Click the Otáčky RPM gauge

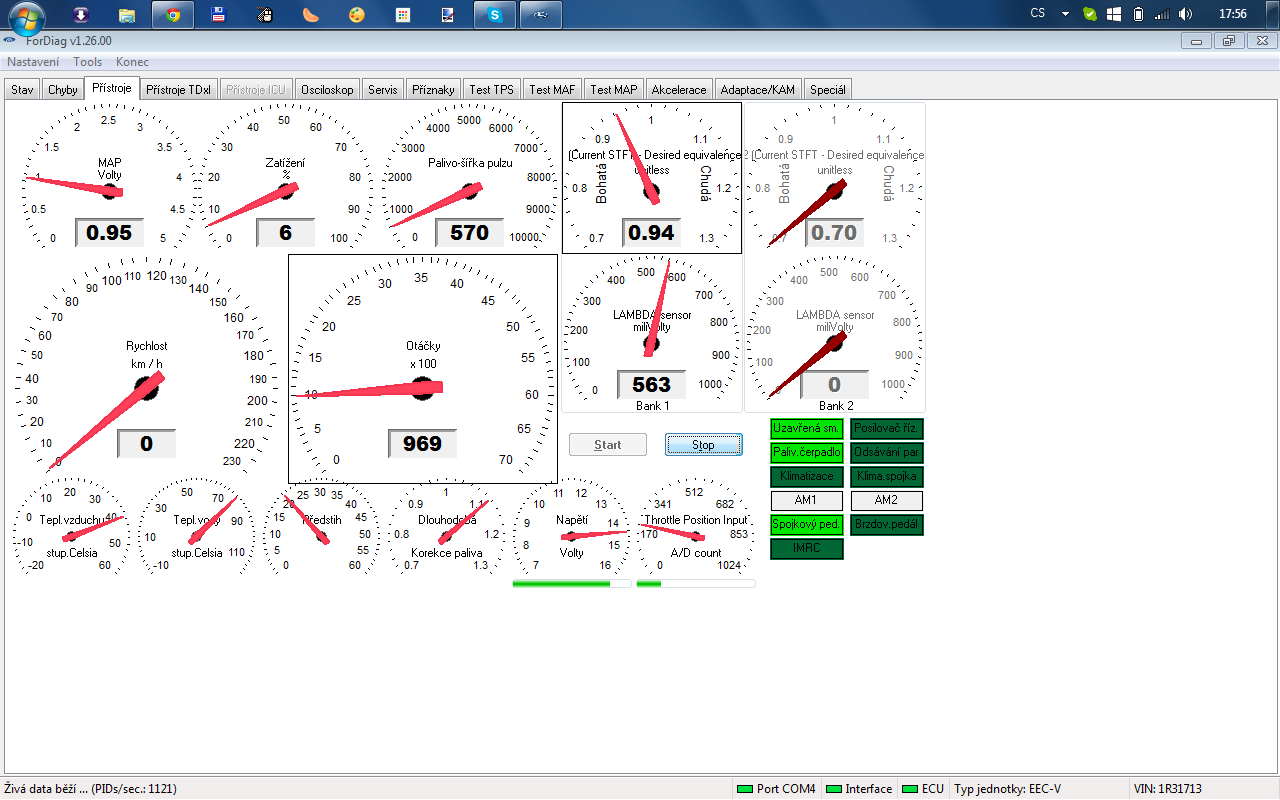pyautogui.click(x=422, y=368)
